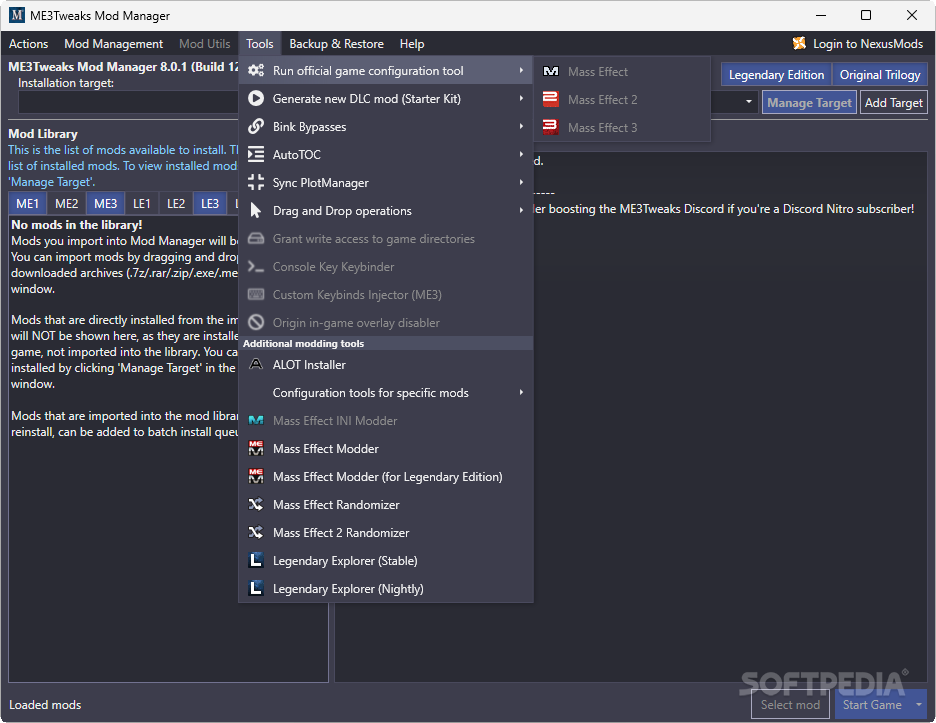
Task: Click the red Mass Effect 2 icon
Action: tap(551, 99)
